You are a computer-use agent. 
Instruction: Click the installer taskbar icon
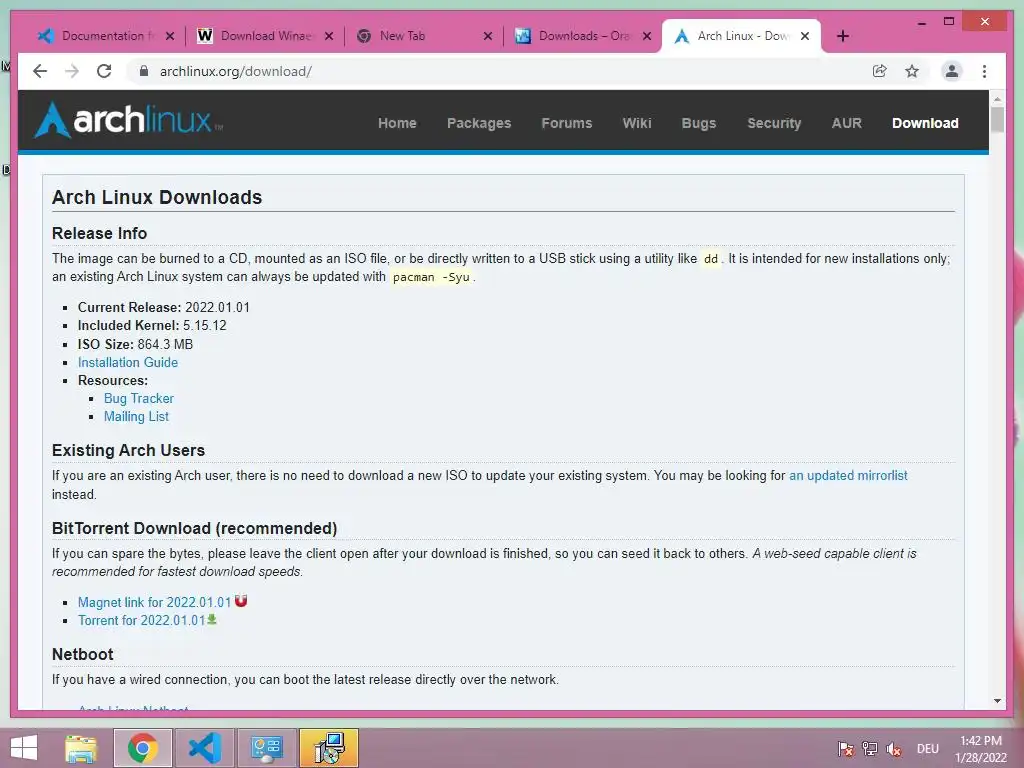pyautogui.click(x=328, y=748)
